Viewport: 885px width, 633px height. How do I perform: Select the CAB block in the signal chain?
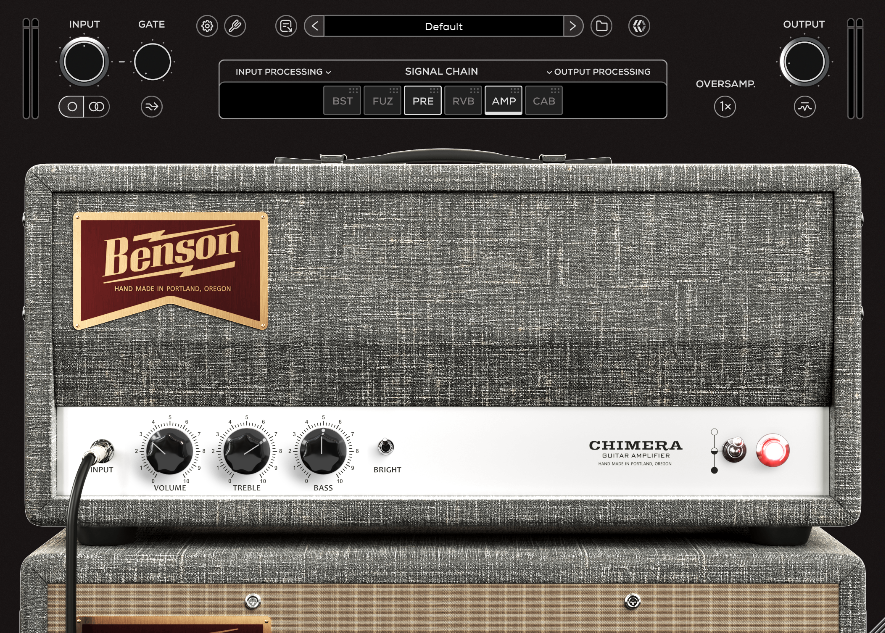tap(543, 100)
